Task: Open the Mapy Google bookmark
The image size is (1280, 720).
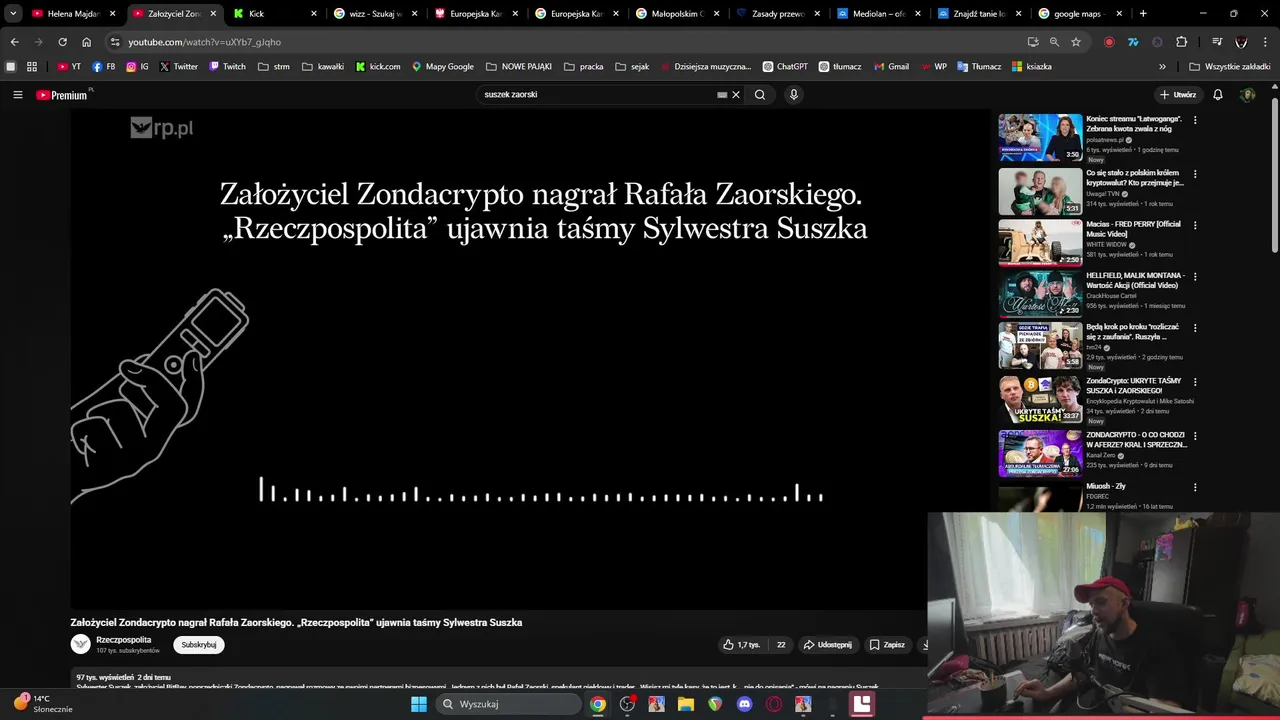Action: tap(443, 67)
